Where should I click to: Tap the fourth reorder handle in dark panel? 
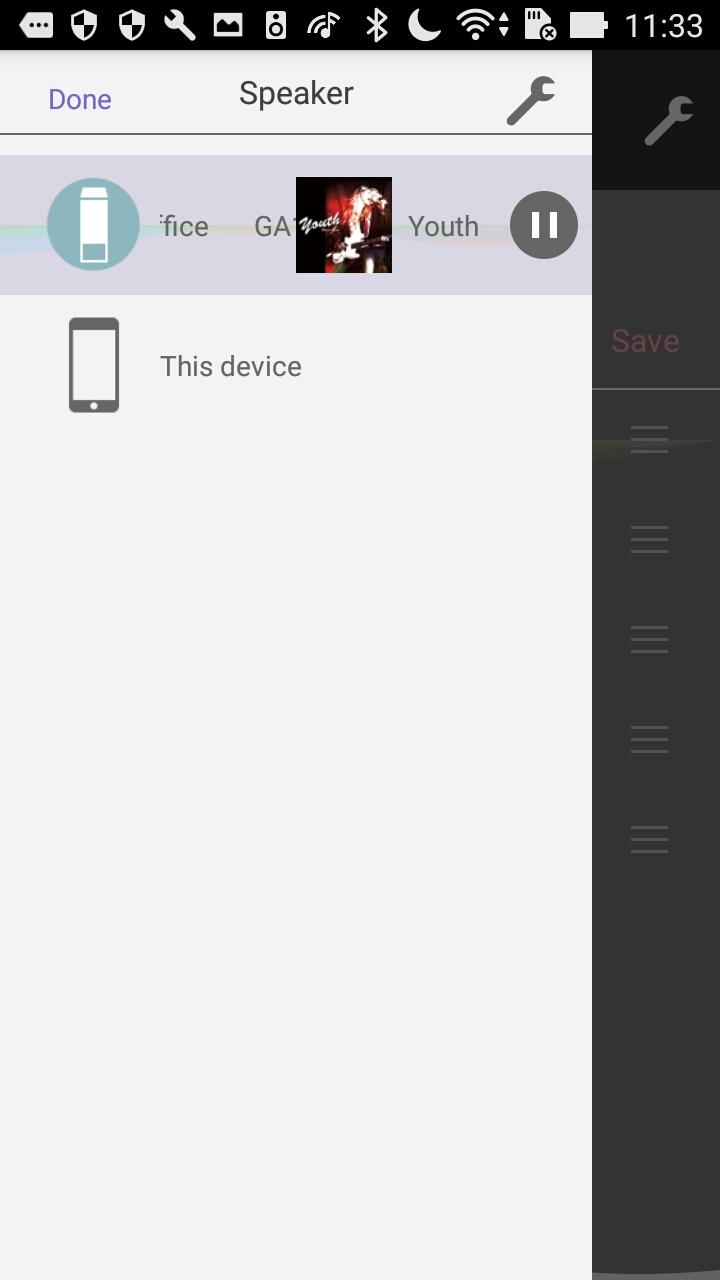[x=649, y=739]
